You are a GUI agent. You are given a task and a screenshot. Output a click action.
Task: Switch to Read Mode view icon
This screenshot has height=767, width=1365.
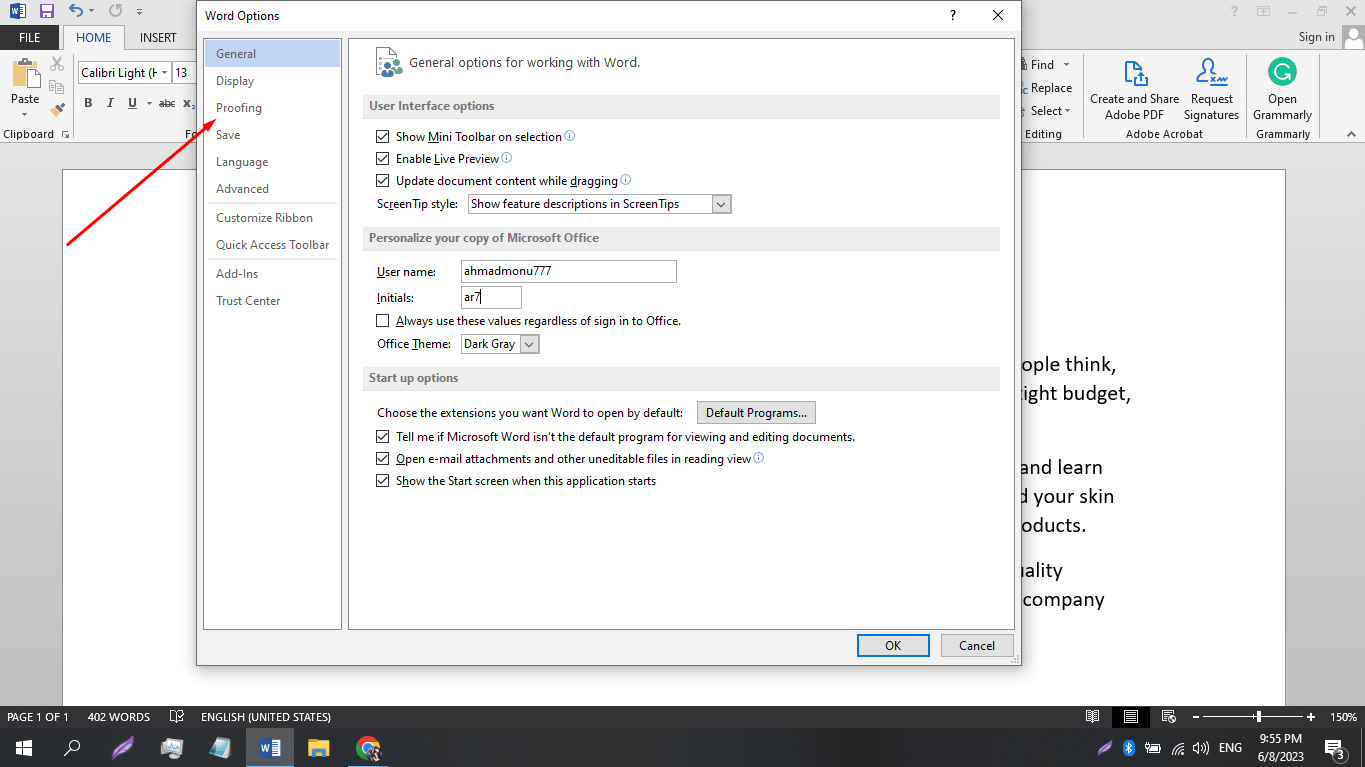(1093, 717)
